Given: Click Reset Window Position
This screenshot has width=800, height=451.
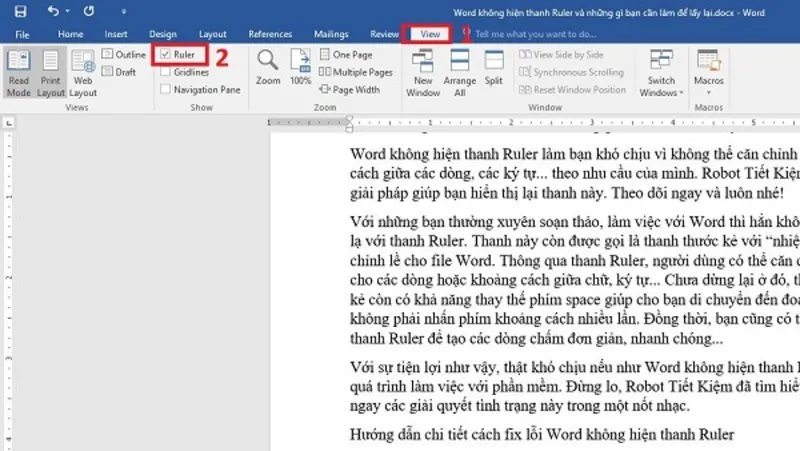Looking at the screenshot, I should (572, 89).
